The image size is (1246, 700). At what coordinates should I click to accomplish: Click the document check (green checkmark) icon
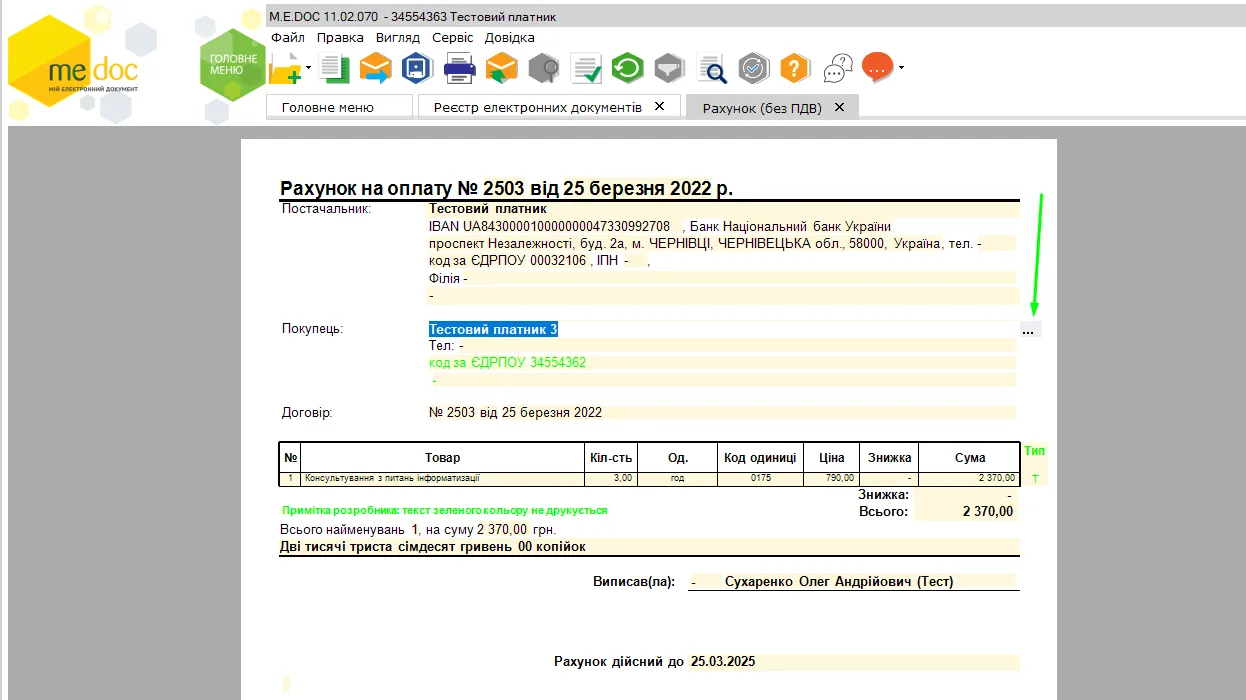586,69
